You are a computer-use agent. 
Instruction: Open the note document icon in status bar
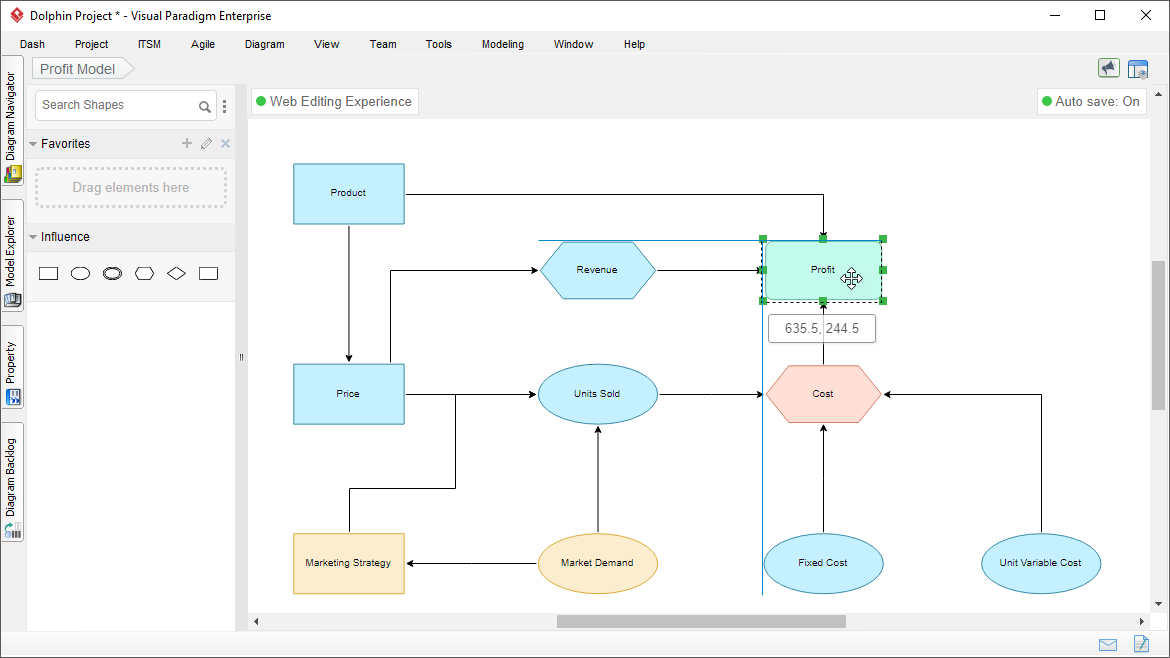click(x=1141, y=643)
